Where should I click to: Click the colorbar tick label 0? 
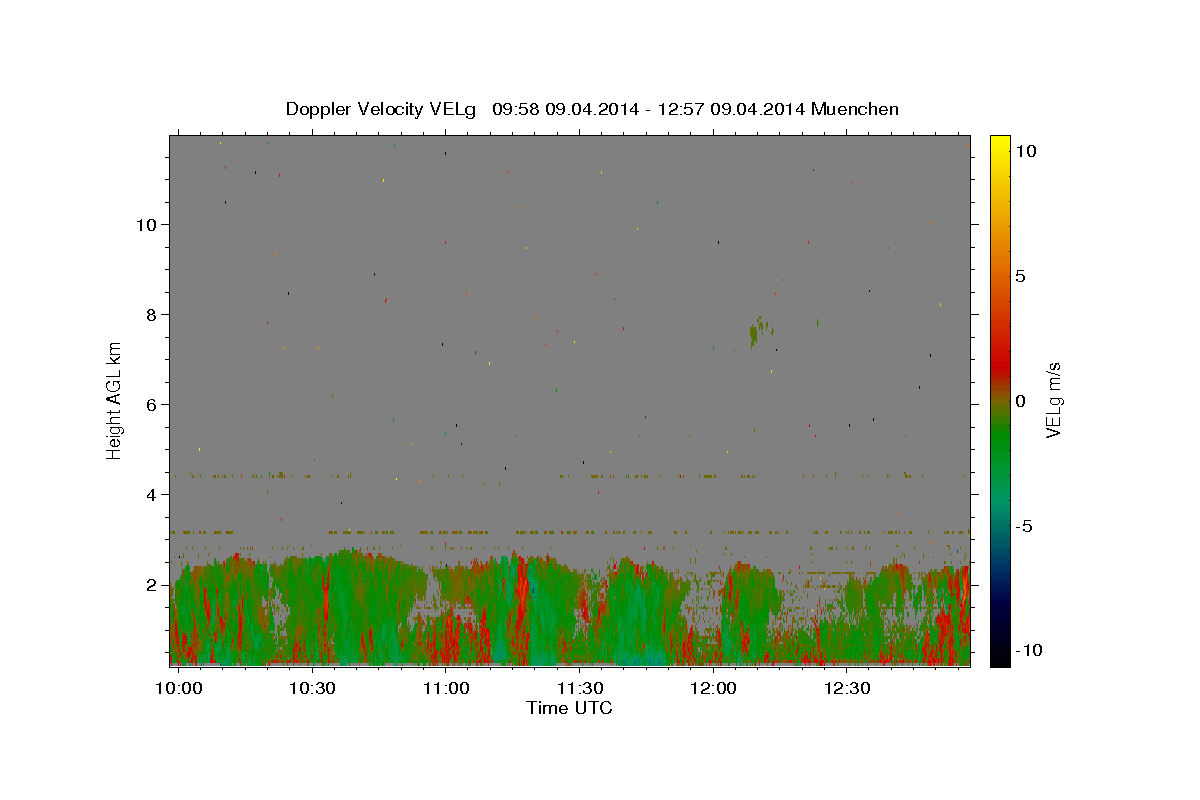tap(1020, 401)
